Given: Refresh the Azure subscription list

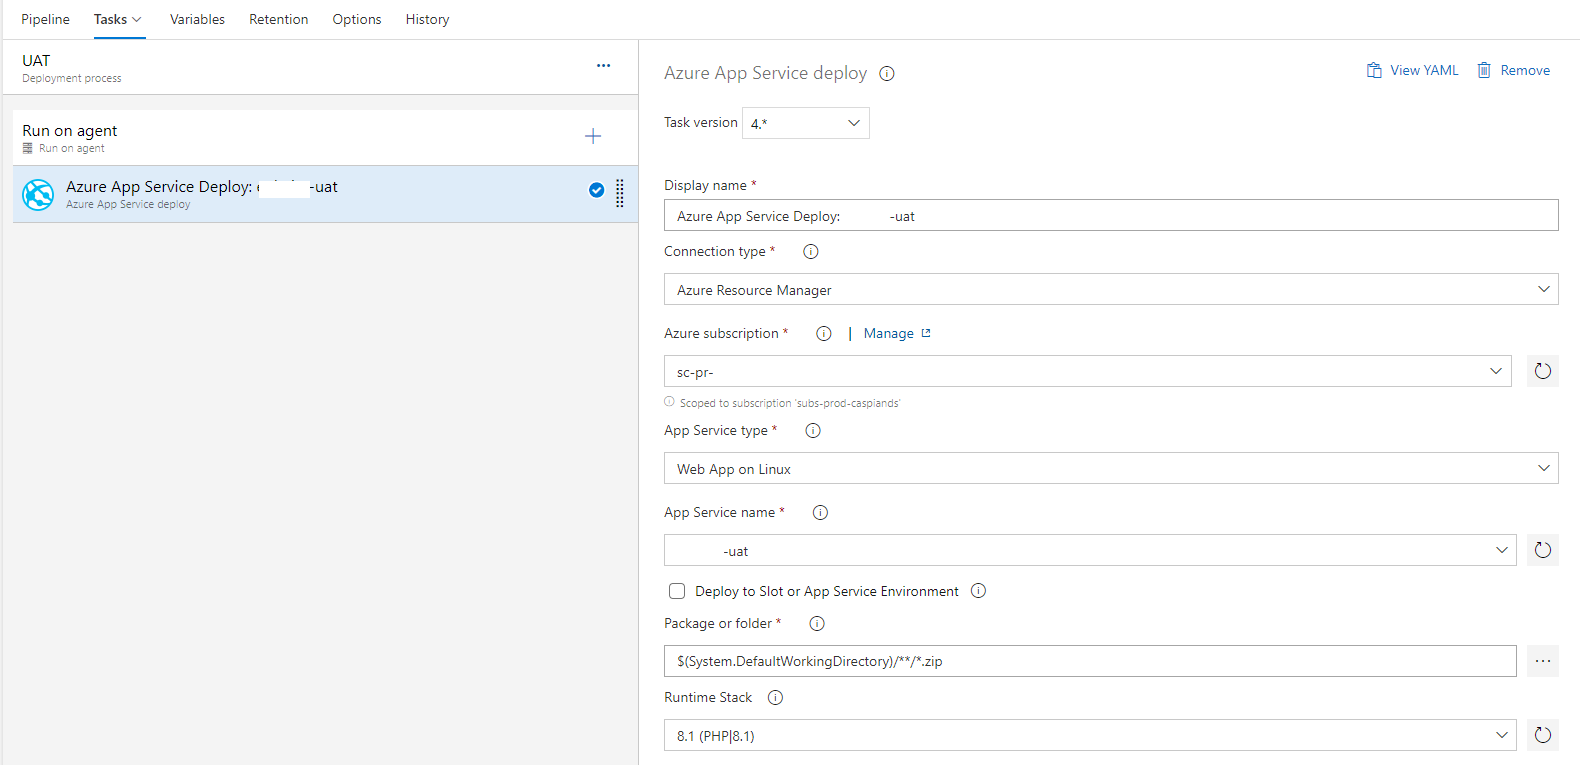Looking at the screenshot, I should tap(1543, 371).
